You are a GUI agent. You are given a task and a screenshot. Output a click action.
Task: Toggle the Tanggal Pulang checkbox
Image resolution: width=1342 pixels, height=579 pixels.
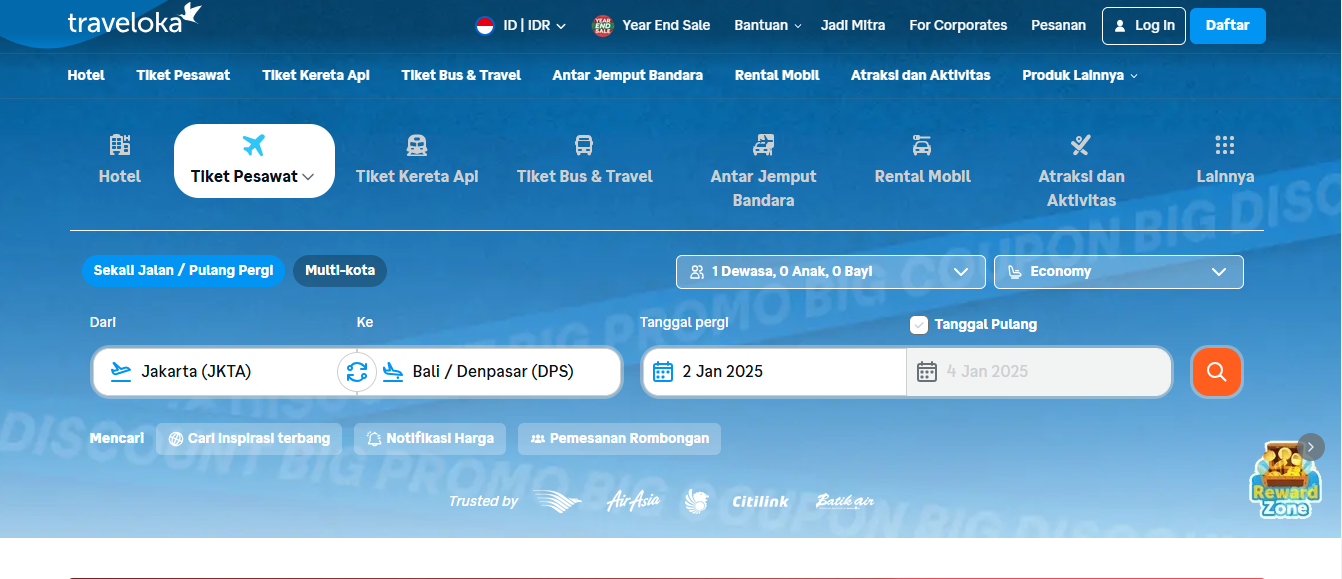point(919,325)
